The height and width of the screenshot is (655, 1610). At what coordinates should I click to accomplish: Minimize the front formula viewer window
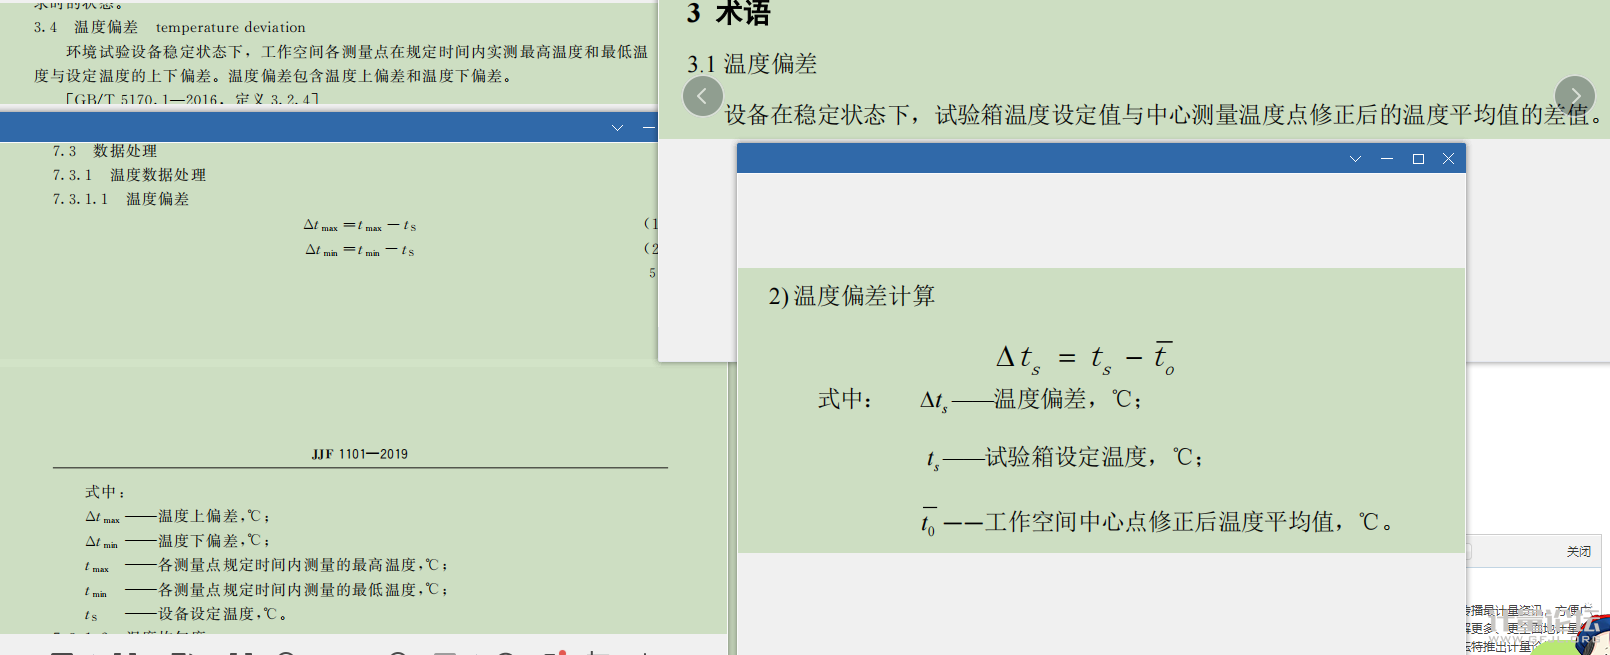(1387, 159)
